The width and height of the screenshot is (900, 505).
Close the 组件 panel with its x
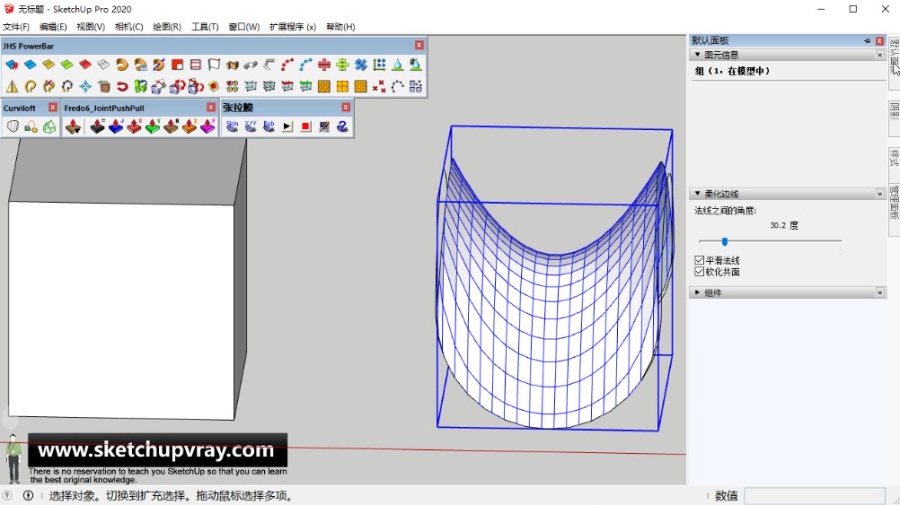880,293
